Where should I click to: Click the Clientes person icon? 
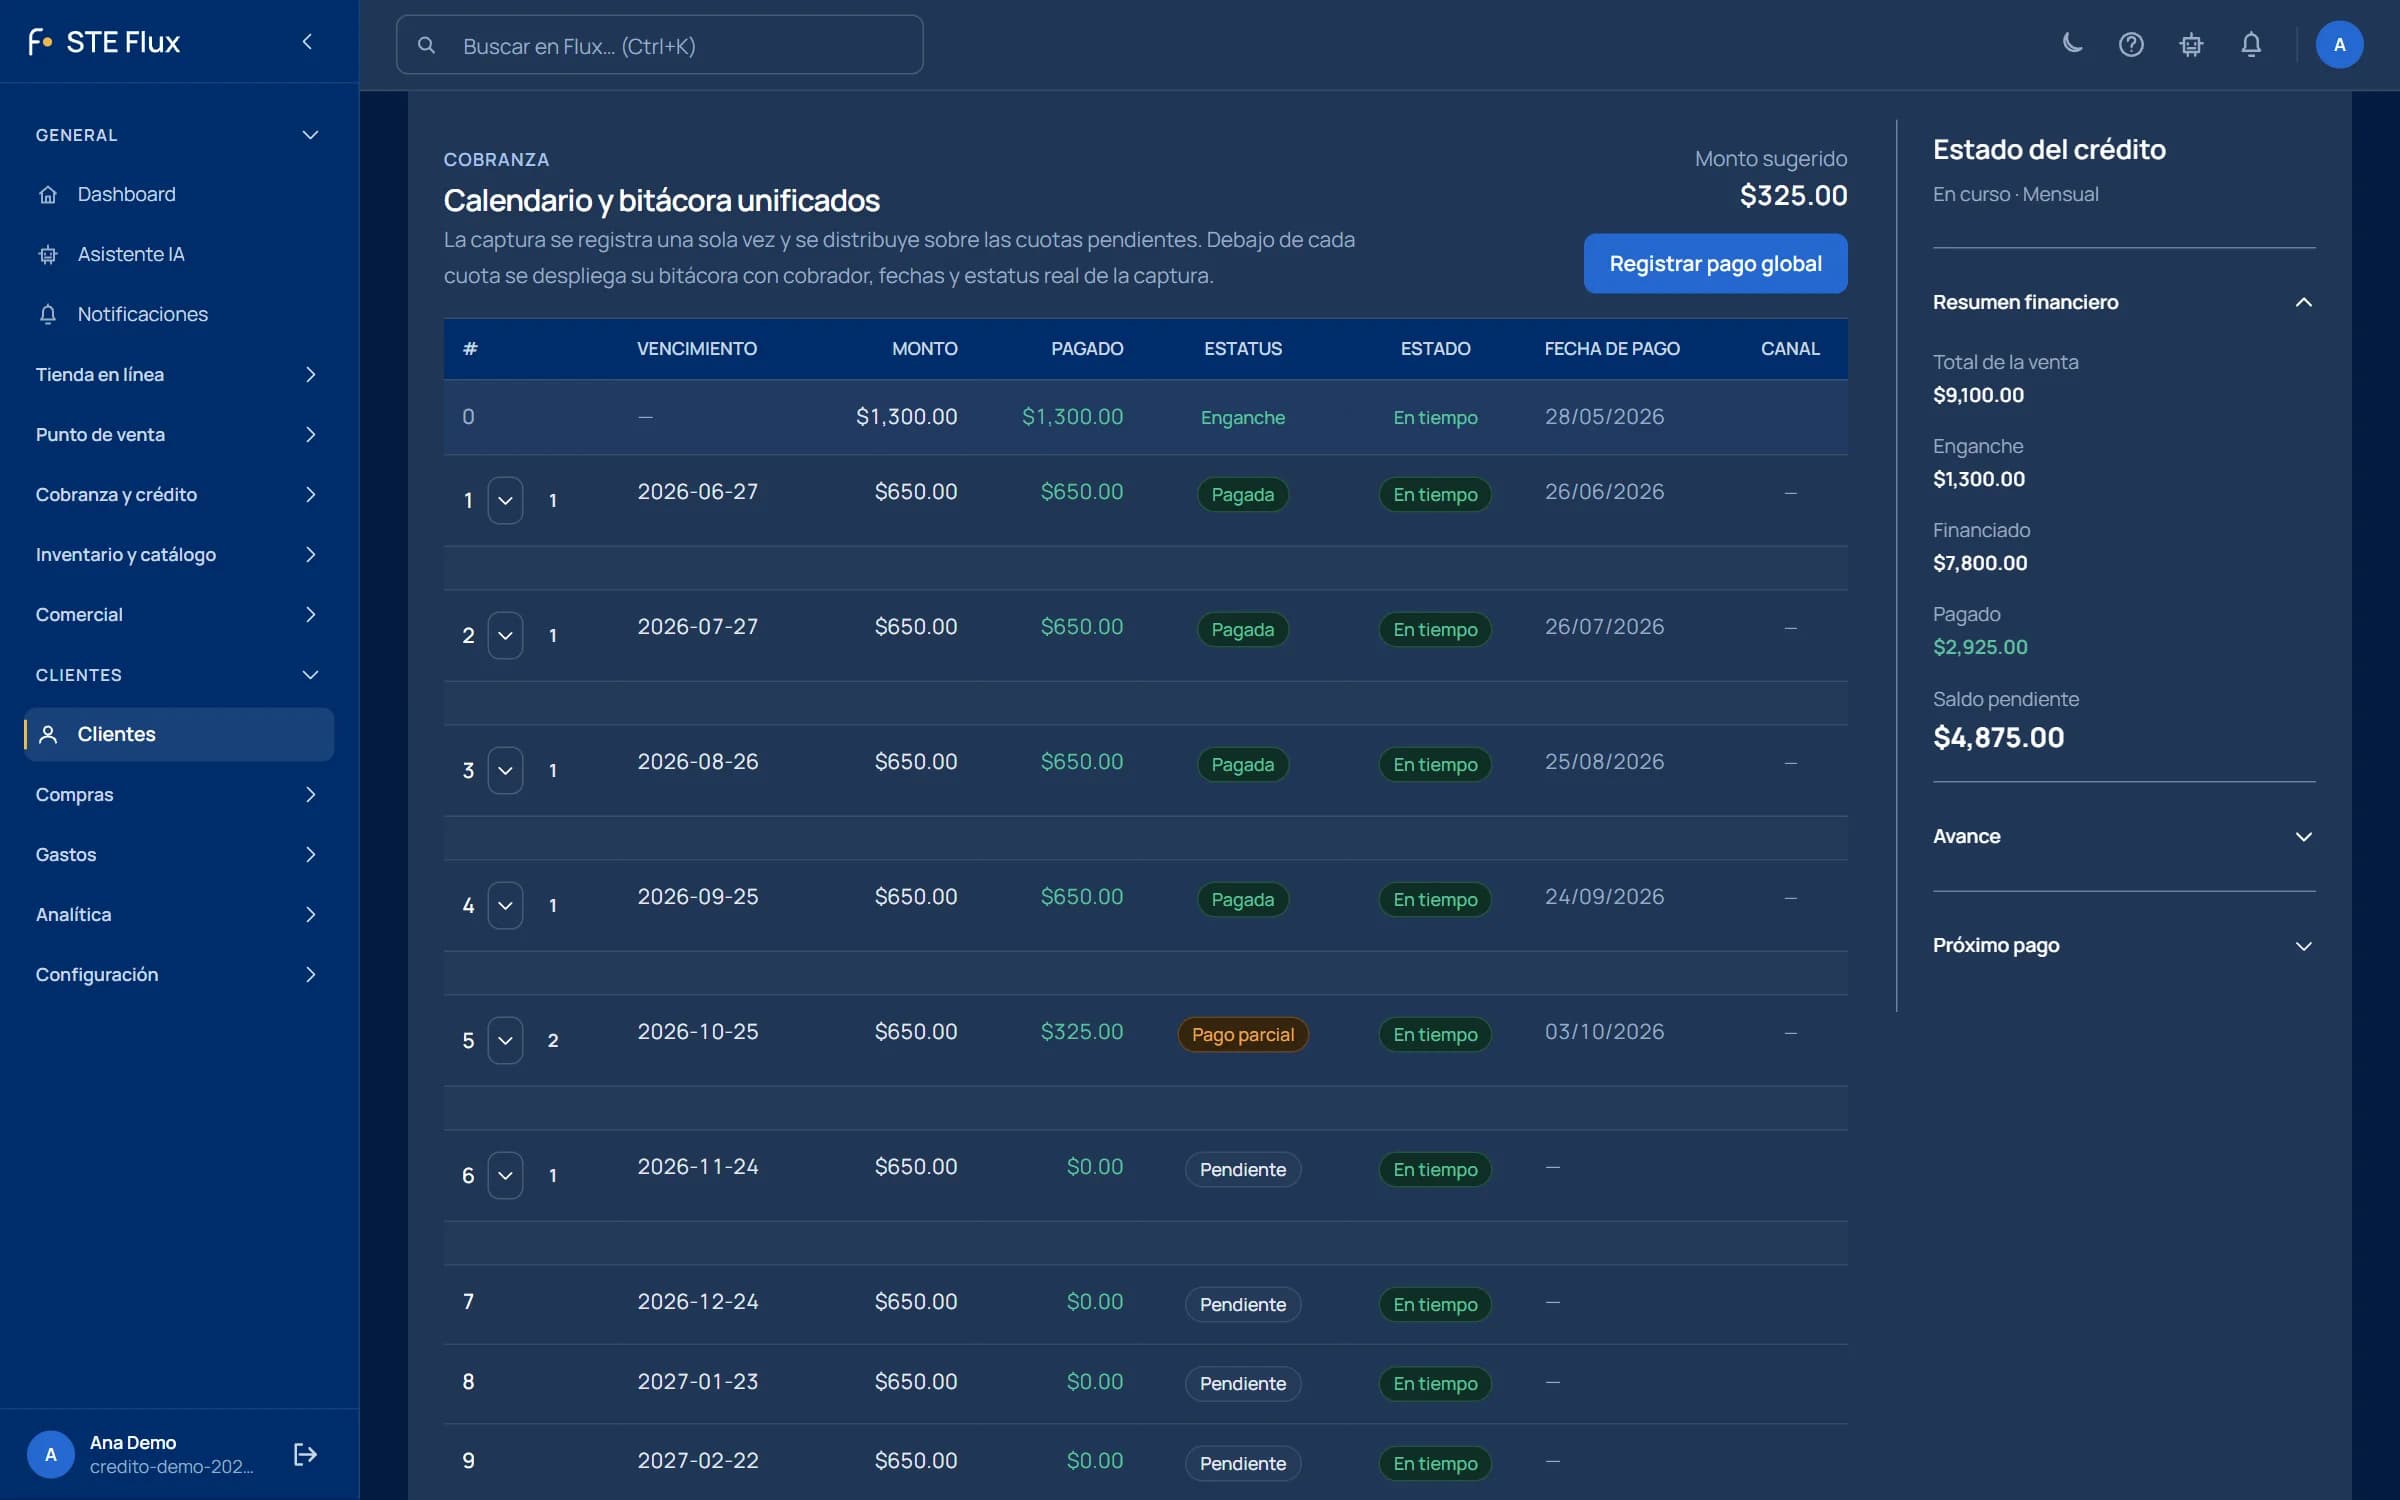(x=48, y=734)
